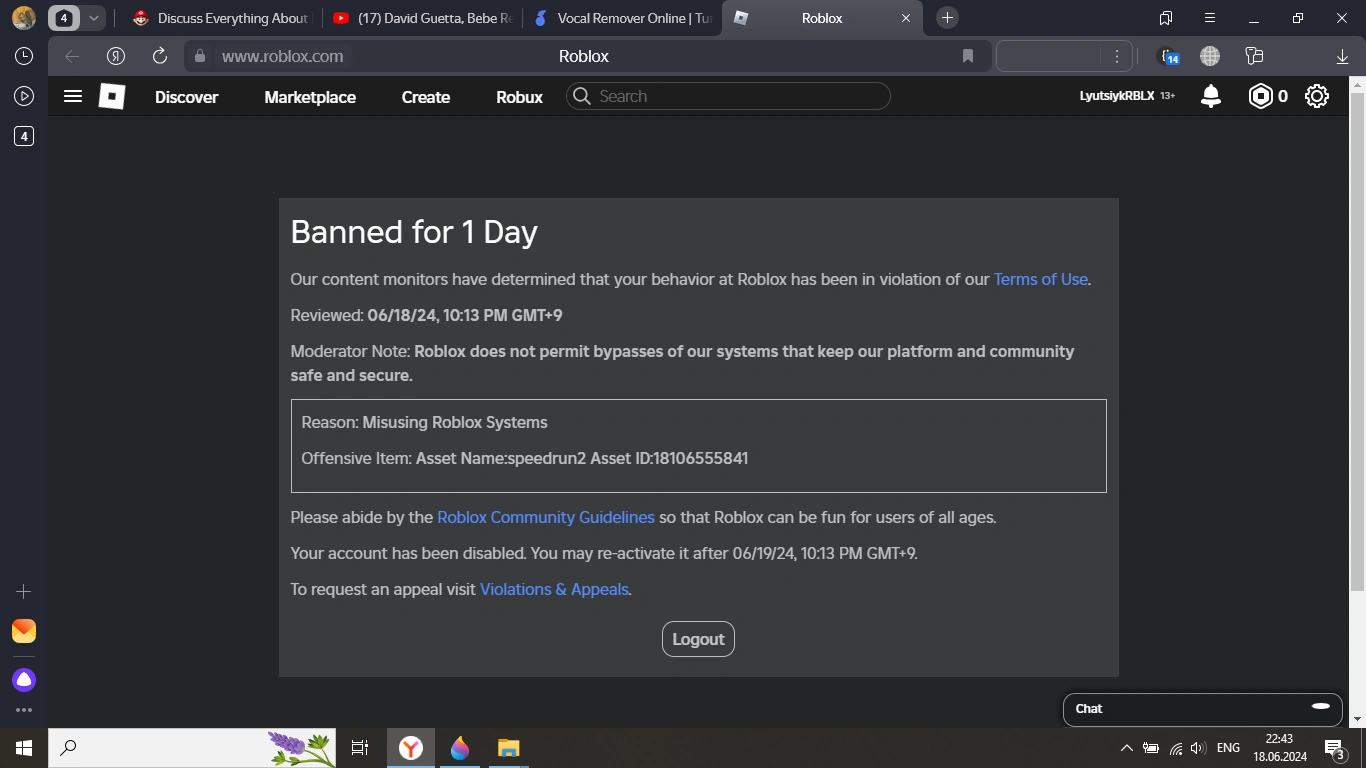Click inside the Roblox search field

tap(728, 96)
